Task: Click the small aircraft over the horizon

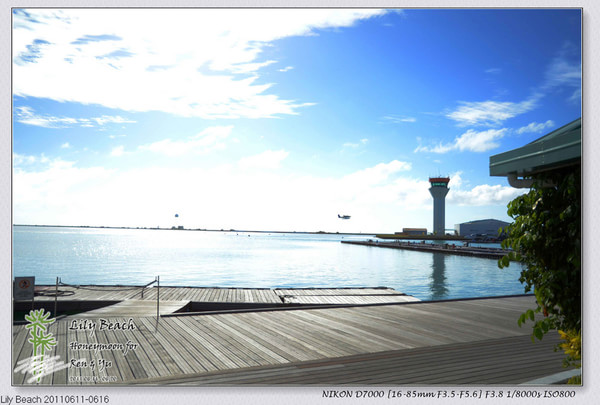Action: coord(176,215)
